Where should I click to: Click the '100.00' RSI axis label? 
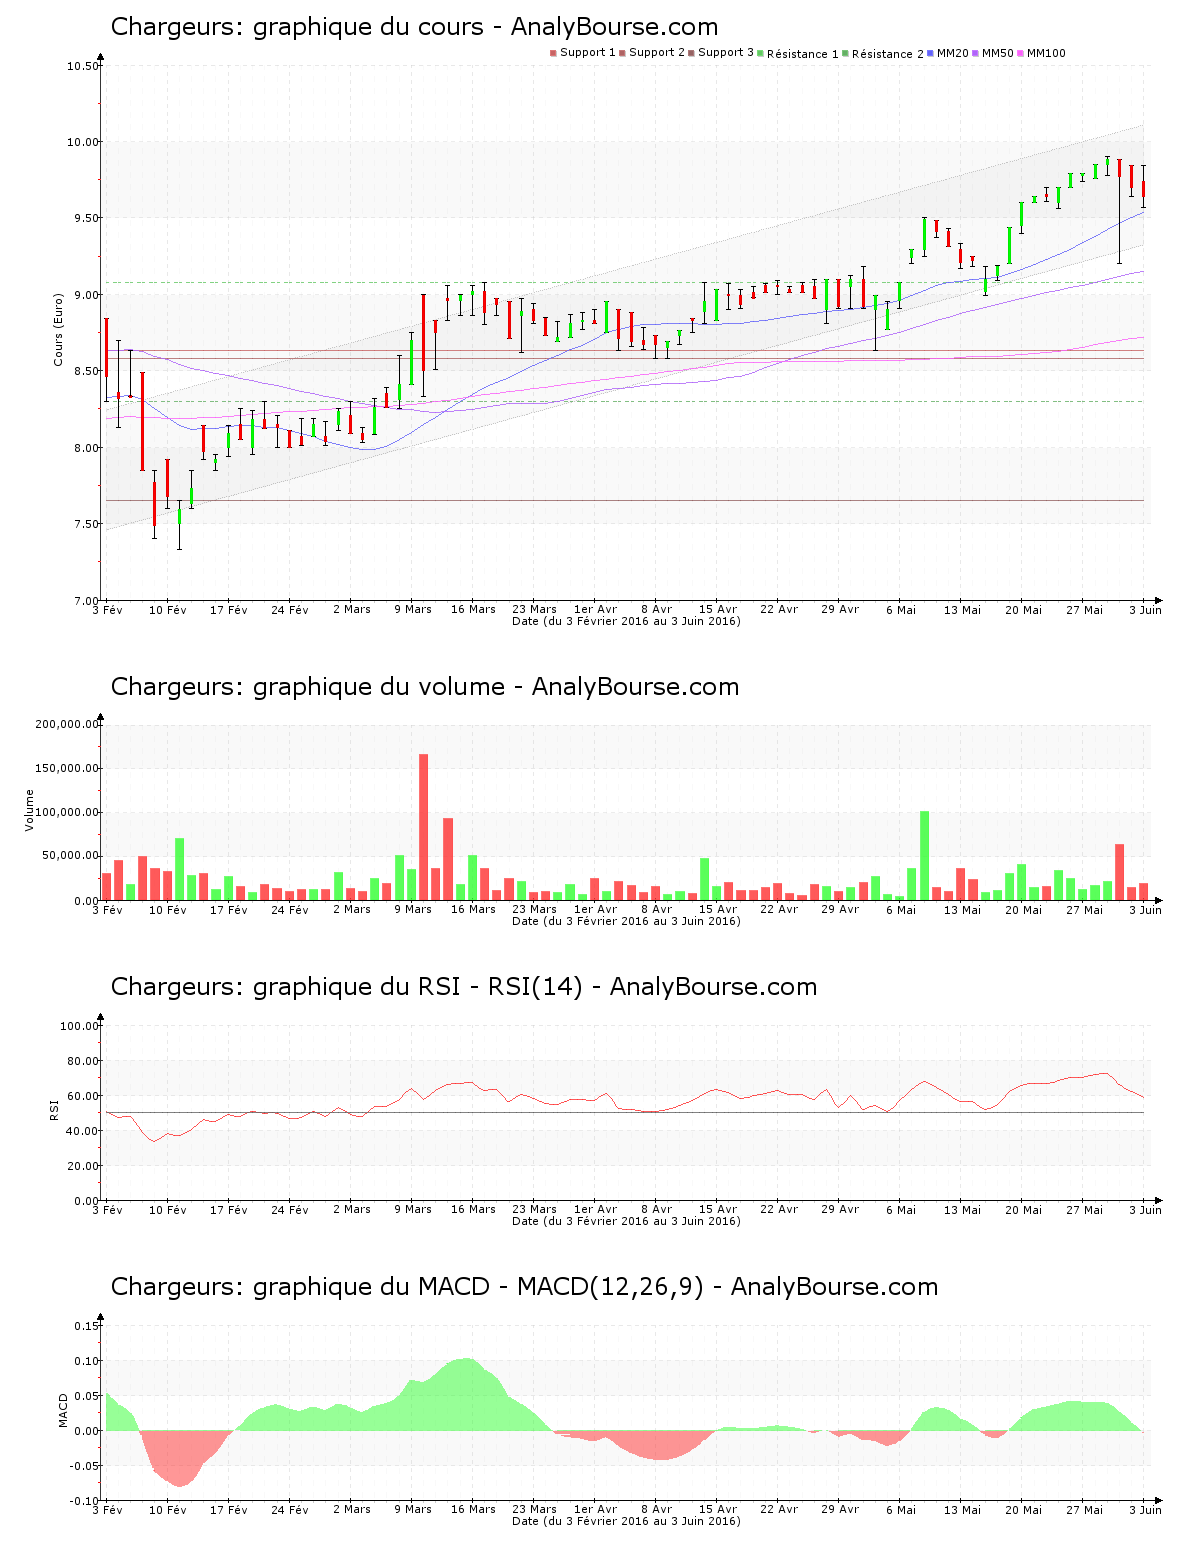click(80, 1026)
